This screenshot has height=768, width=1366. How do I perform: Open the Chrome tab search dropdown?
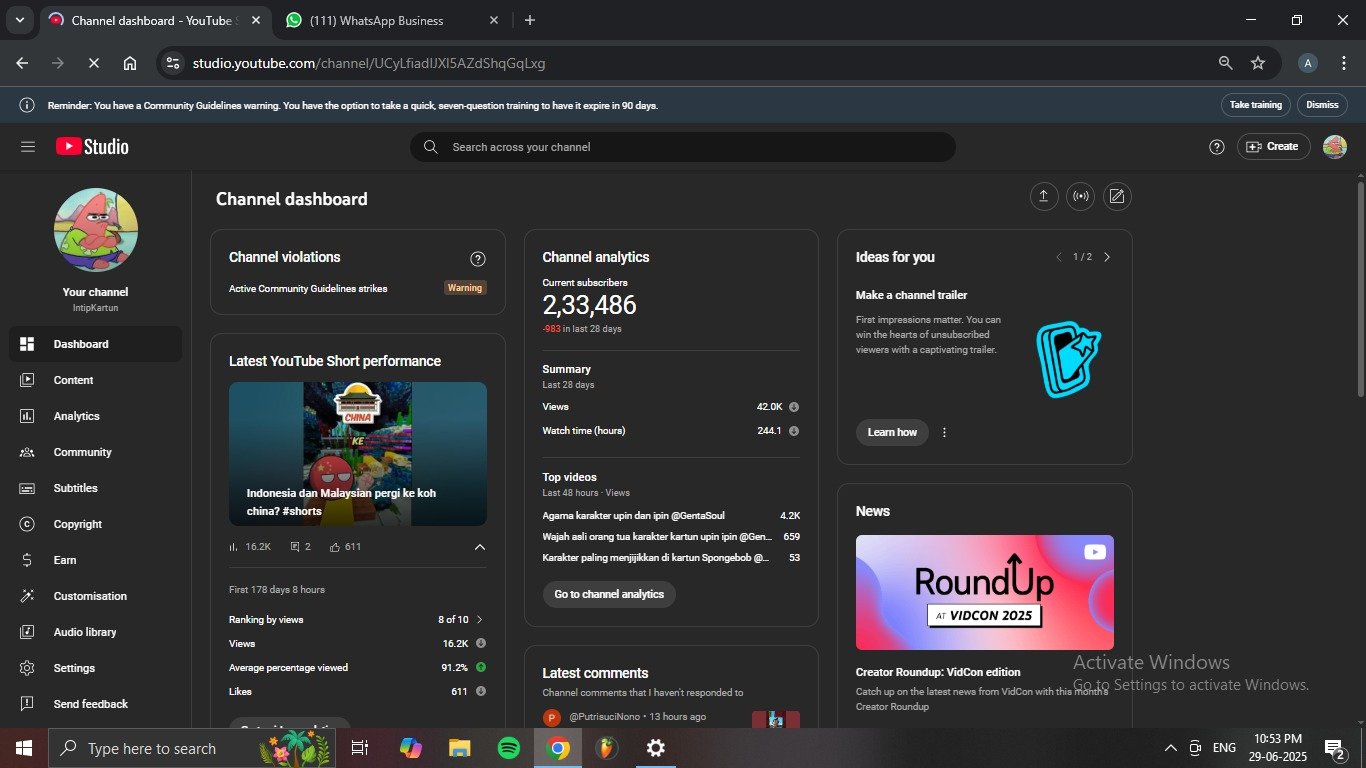19,20
